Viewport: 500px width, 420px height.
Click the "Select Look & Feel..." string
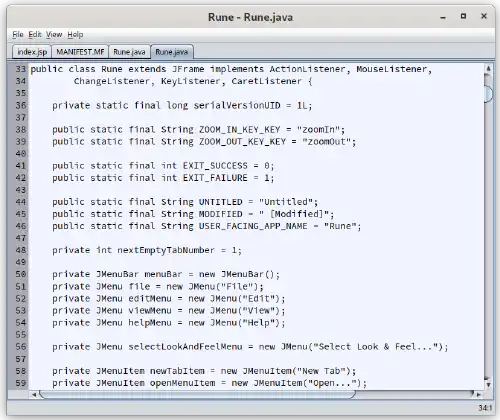pyautogui.click(x=375, y=347)
